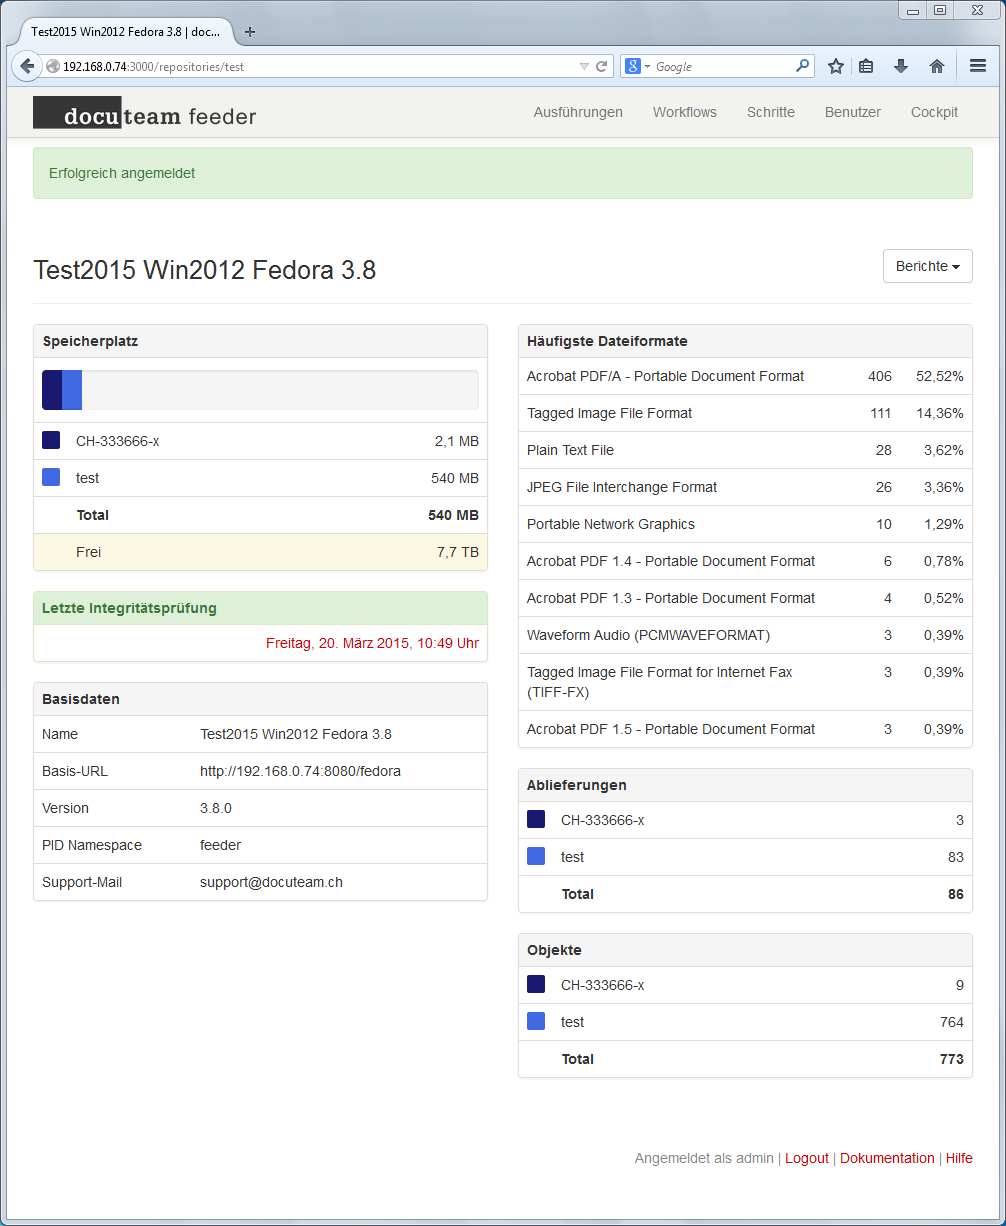Bookmark this page with star icon
This screenshot has width=1006, height=1226.
click(x=836, y=67)
